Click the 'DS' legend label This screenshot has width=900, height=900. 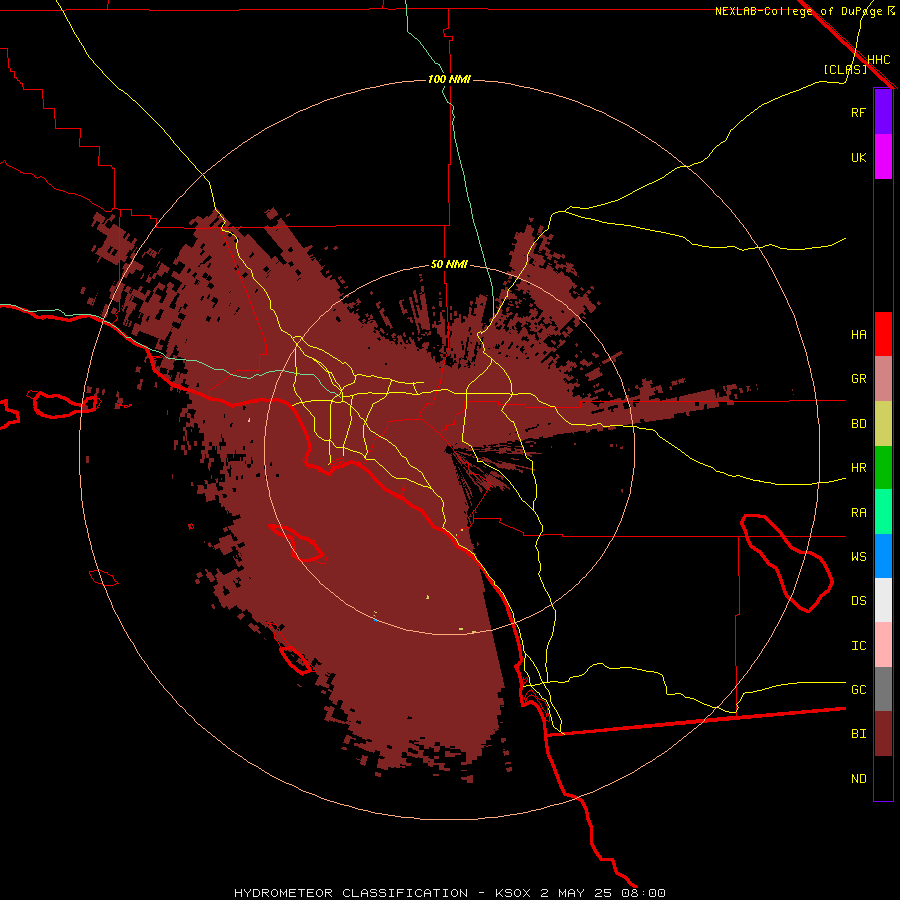[858, 601]
